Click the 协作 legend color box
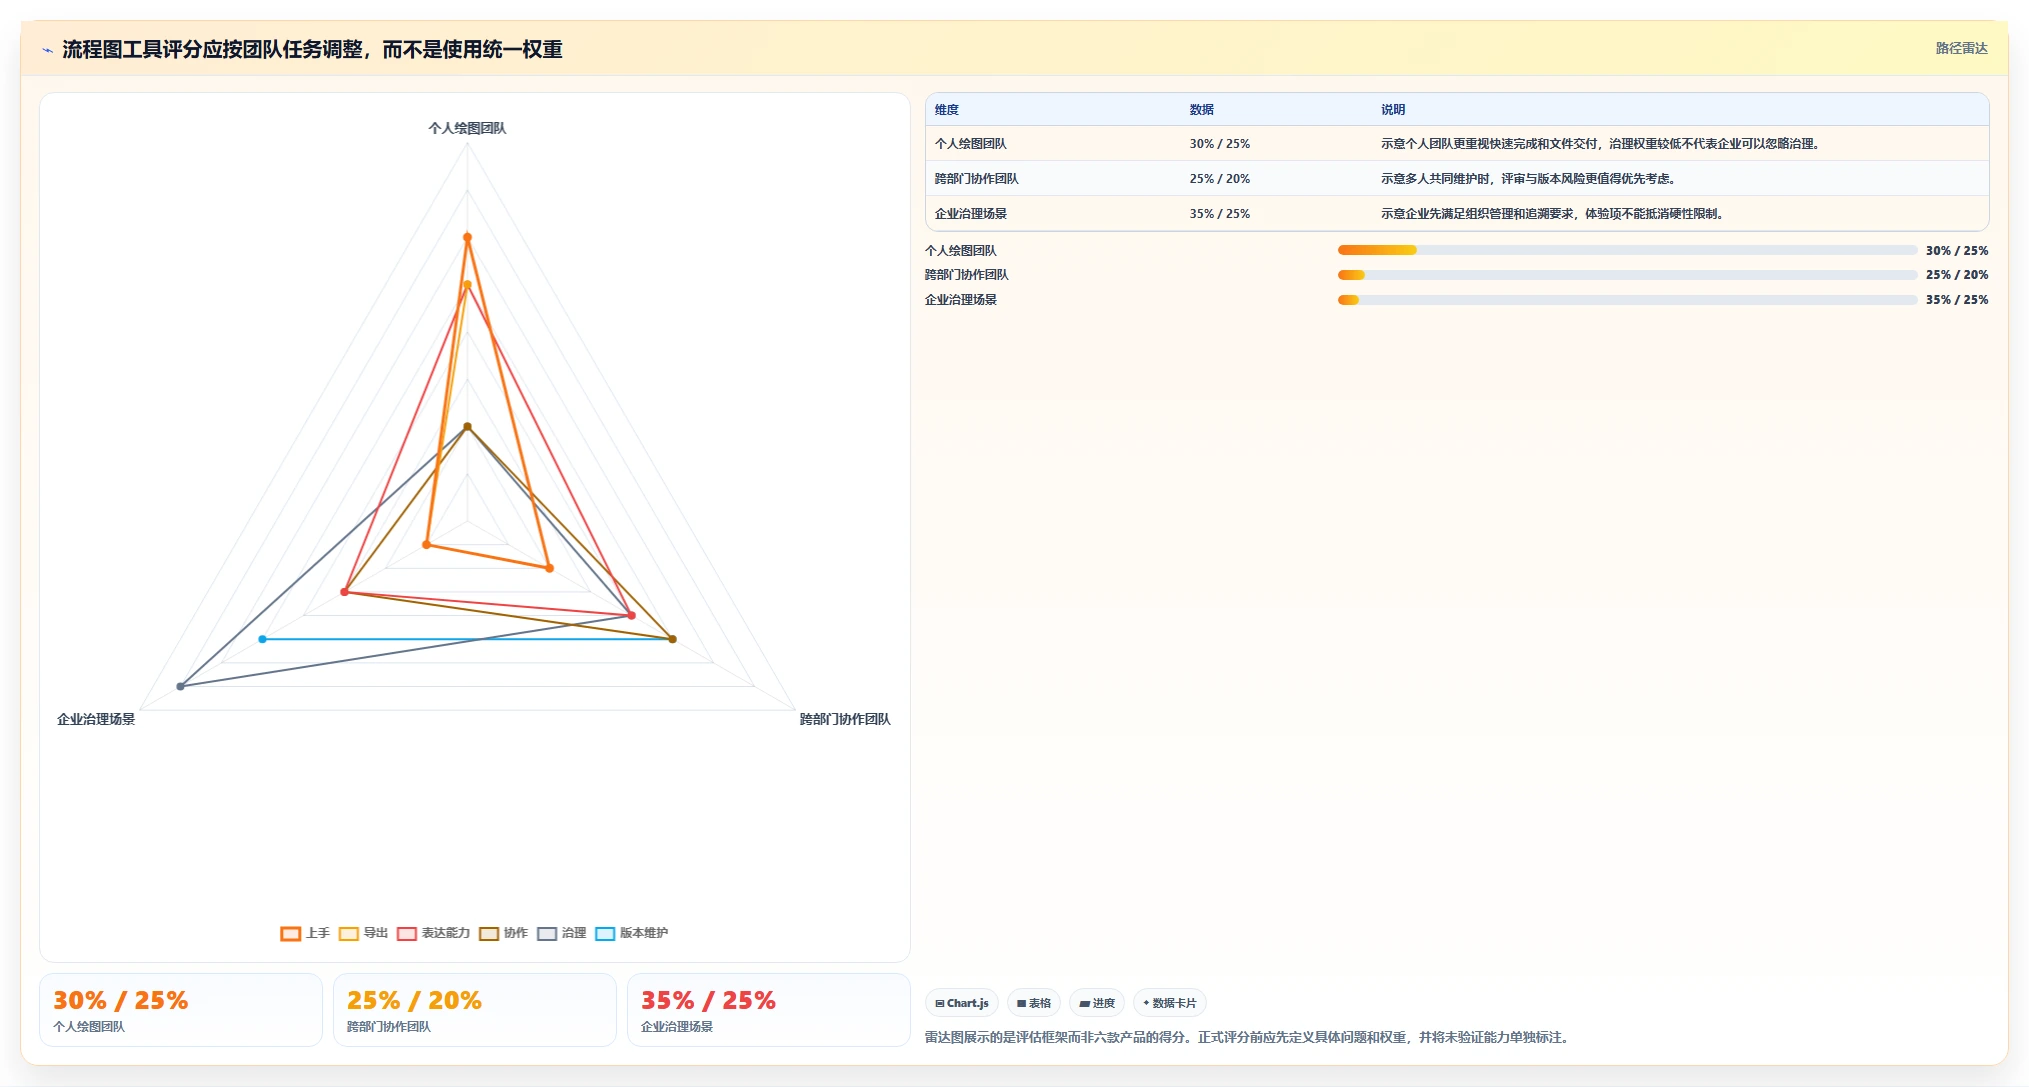Image resolution: width=2029 pixels, height=1087 pixels. 489,934
